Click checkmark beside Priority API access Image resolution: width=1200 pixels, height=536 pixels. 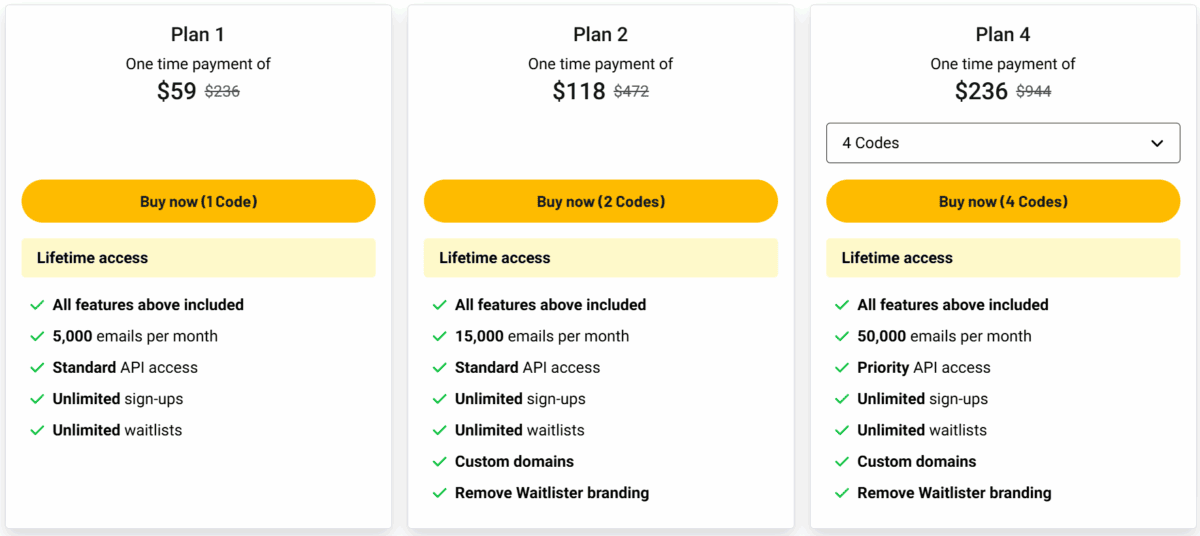(841, 367)
